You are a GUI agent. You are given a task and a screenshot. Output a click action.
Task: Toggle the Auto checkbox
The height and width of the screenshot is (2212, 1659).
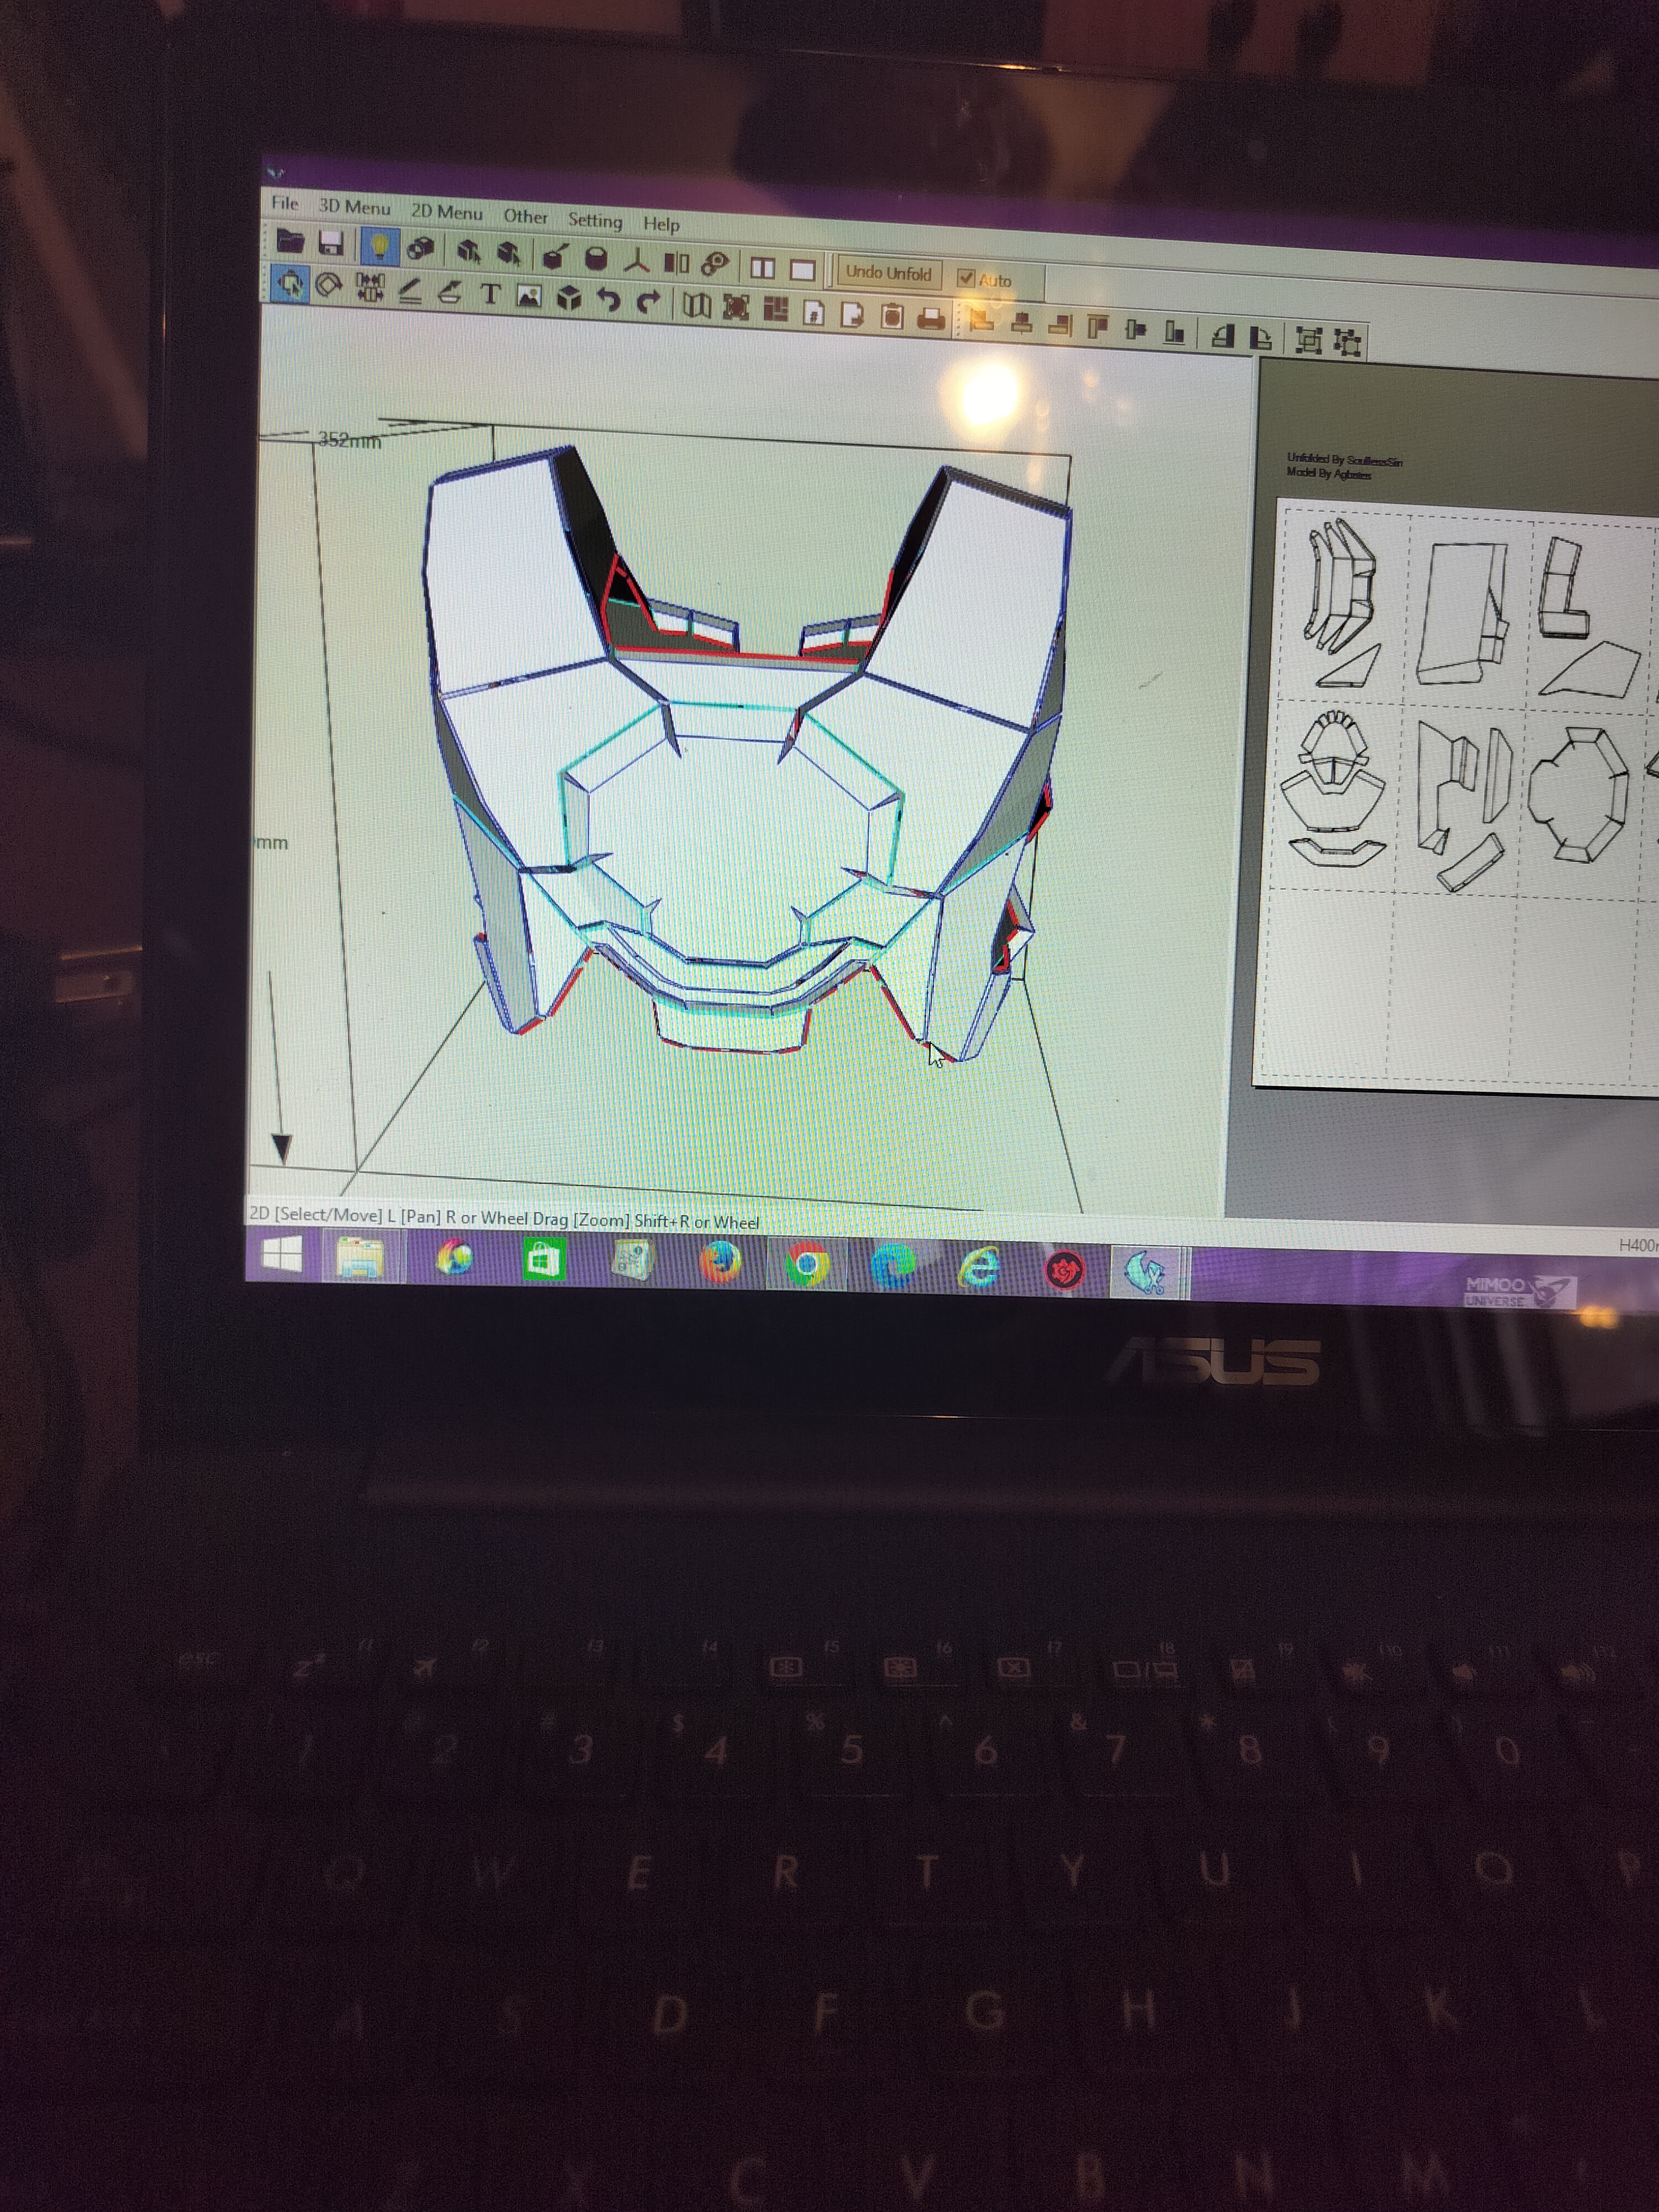point(966,278)
